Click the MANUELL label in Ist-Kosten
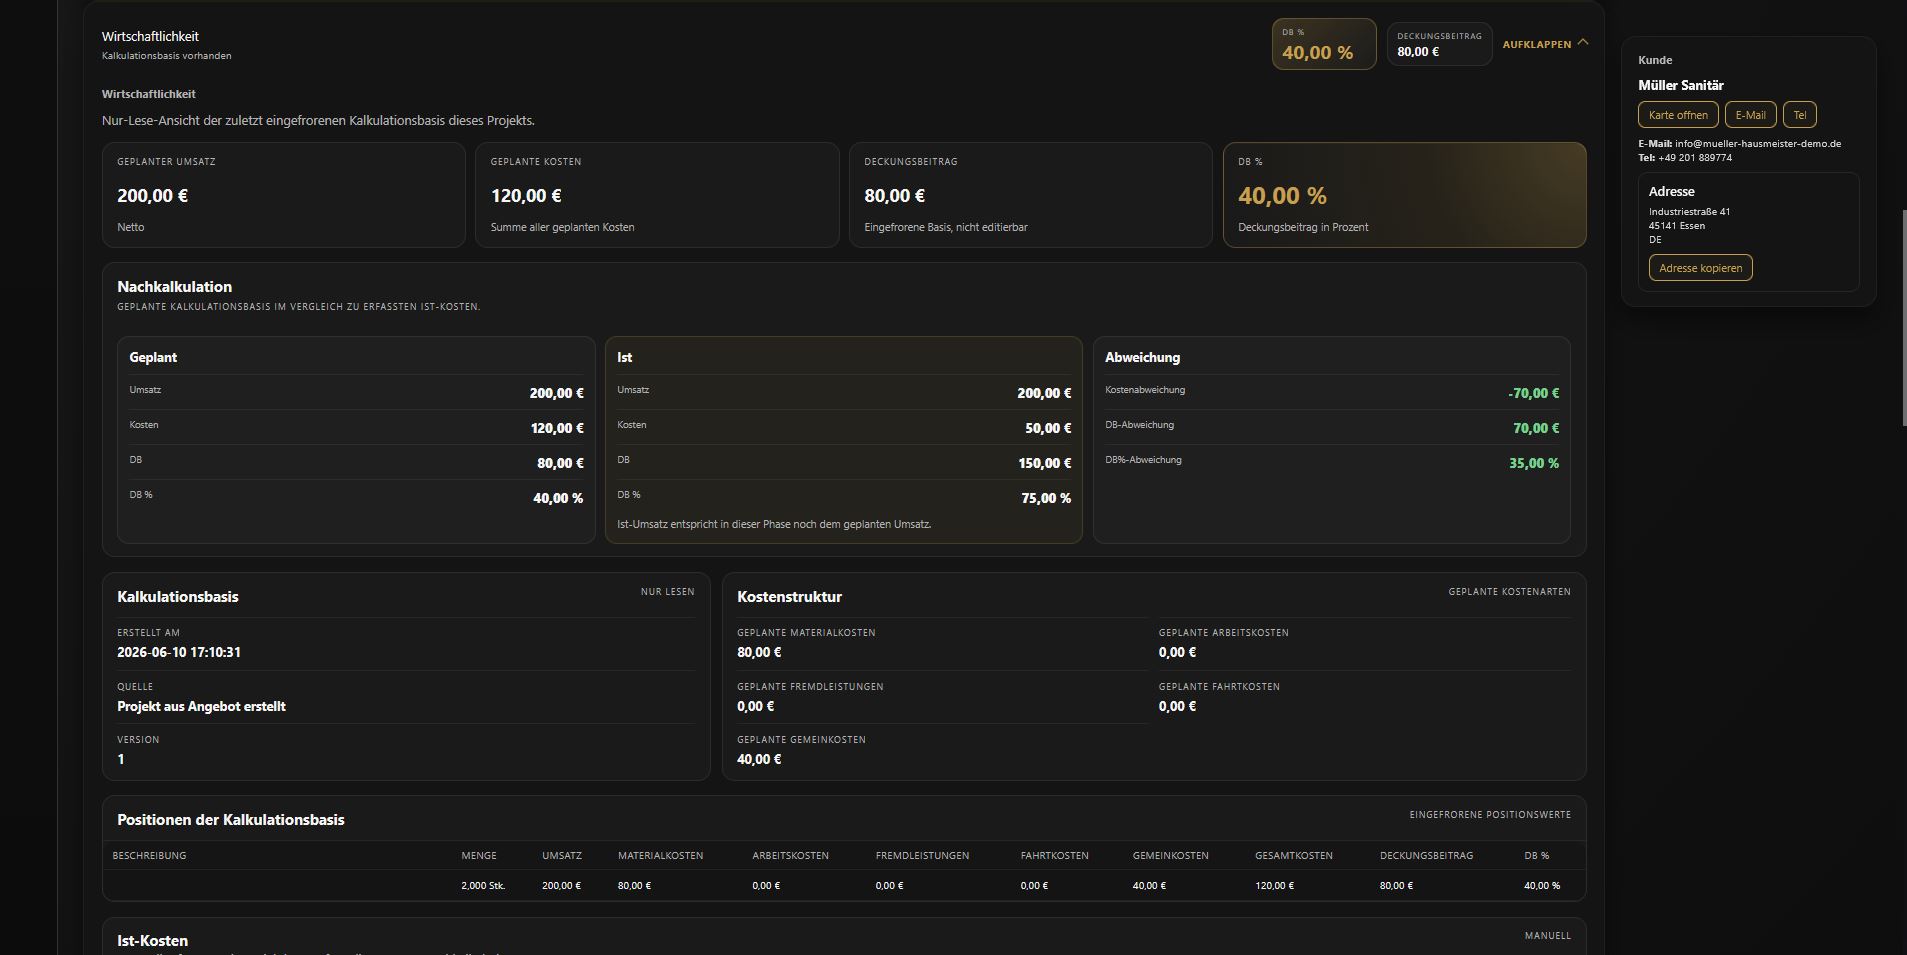This screenshot has width=1907, height=955. click(x=1547, y=936)
